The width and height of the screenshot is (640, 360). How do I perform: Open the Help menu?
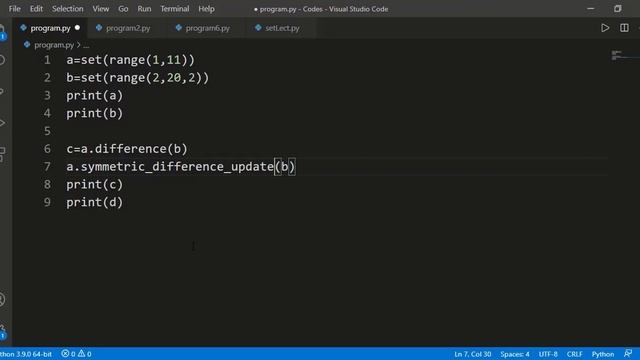pos(207,9)
